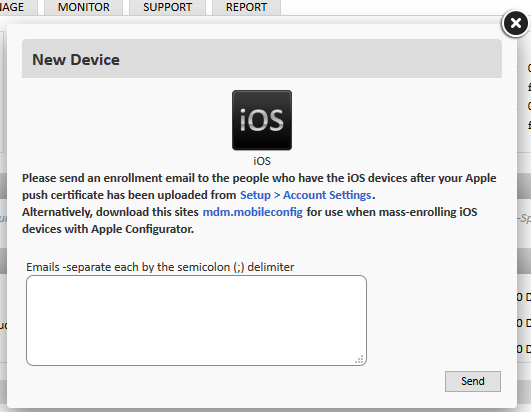Open the SUPPORT tab

[167, 7]
